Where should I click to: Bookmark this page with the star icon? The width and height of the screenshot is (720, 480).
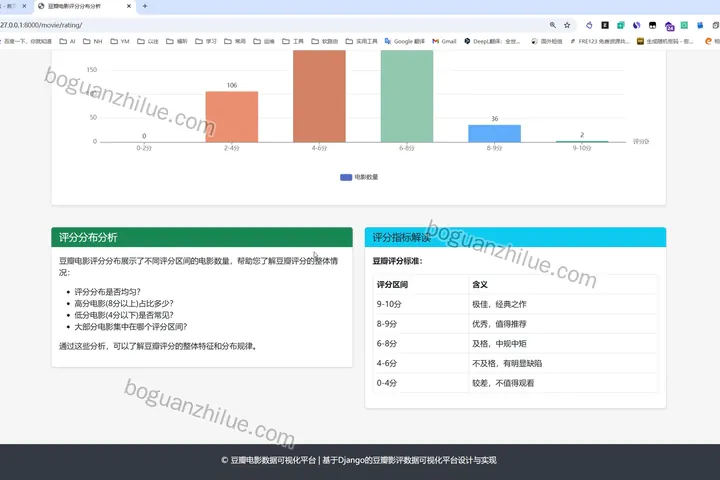click(x=567, y=25)
